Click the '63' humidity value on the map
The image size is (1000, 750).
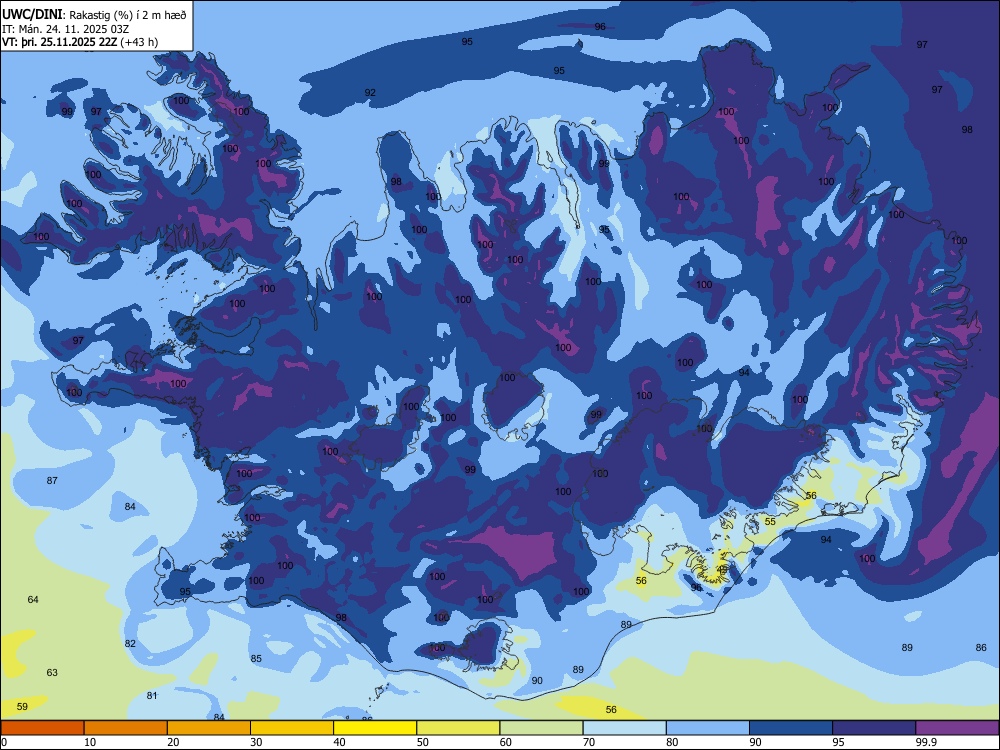pyautogui.click(x=52, y=672)
